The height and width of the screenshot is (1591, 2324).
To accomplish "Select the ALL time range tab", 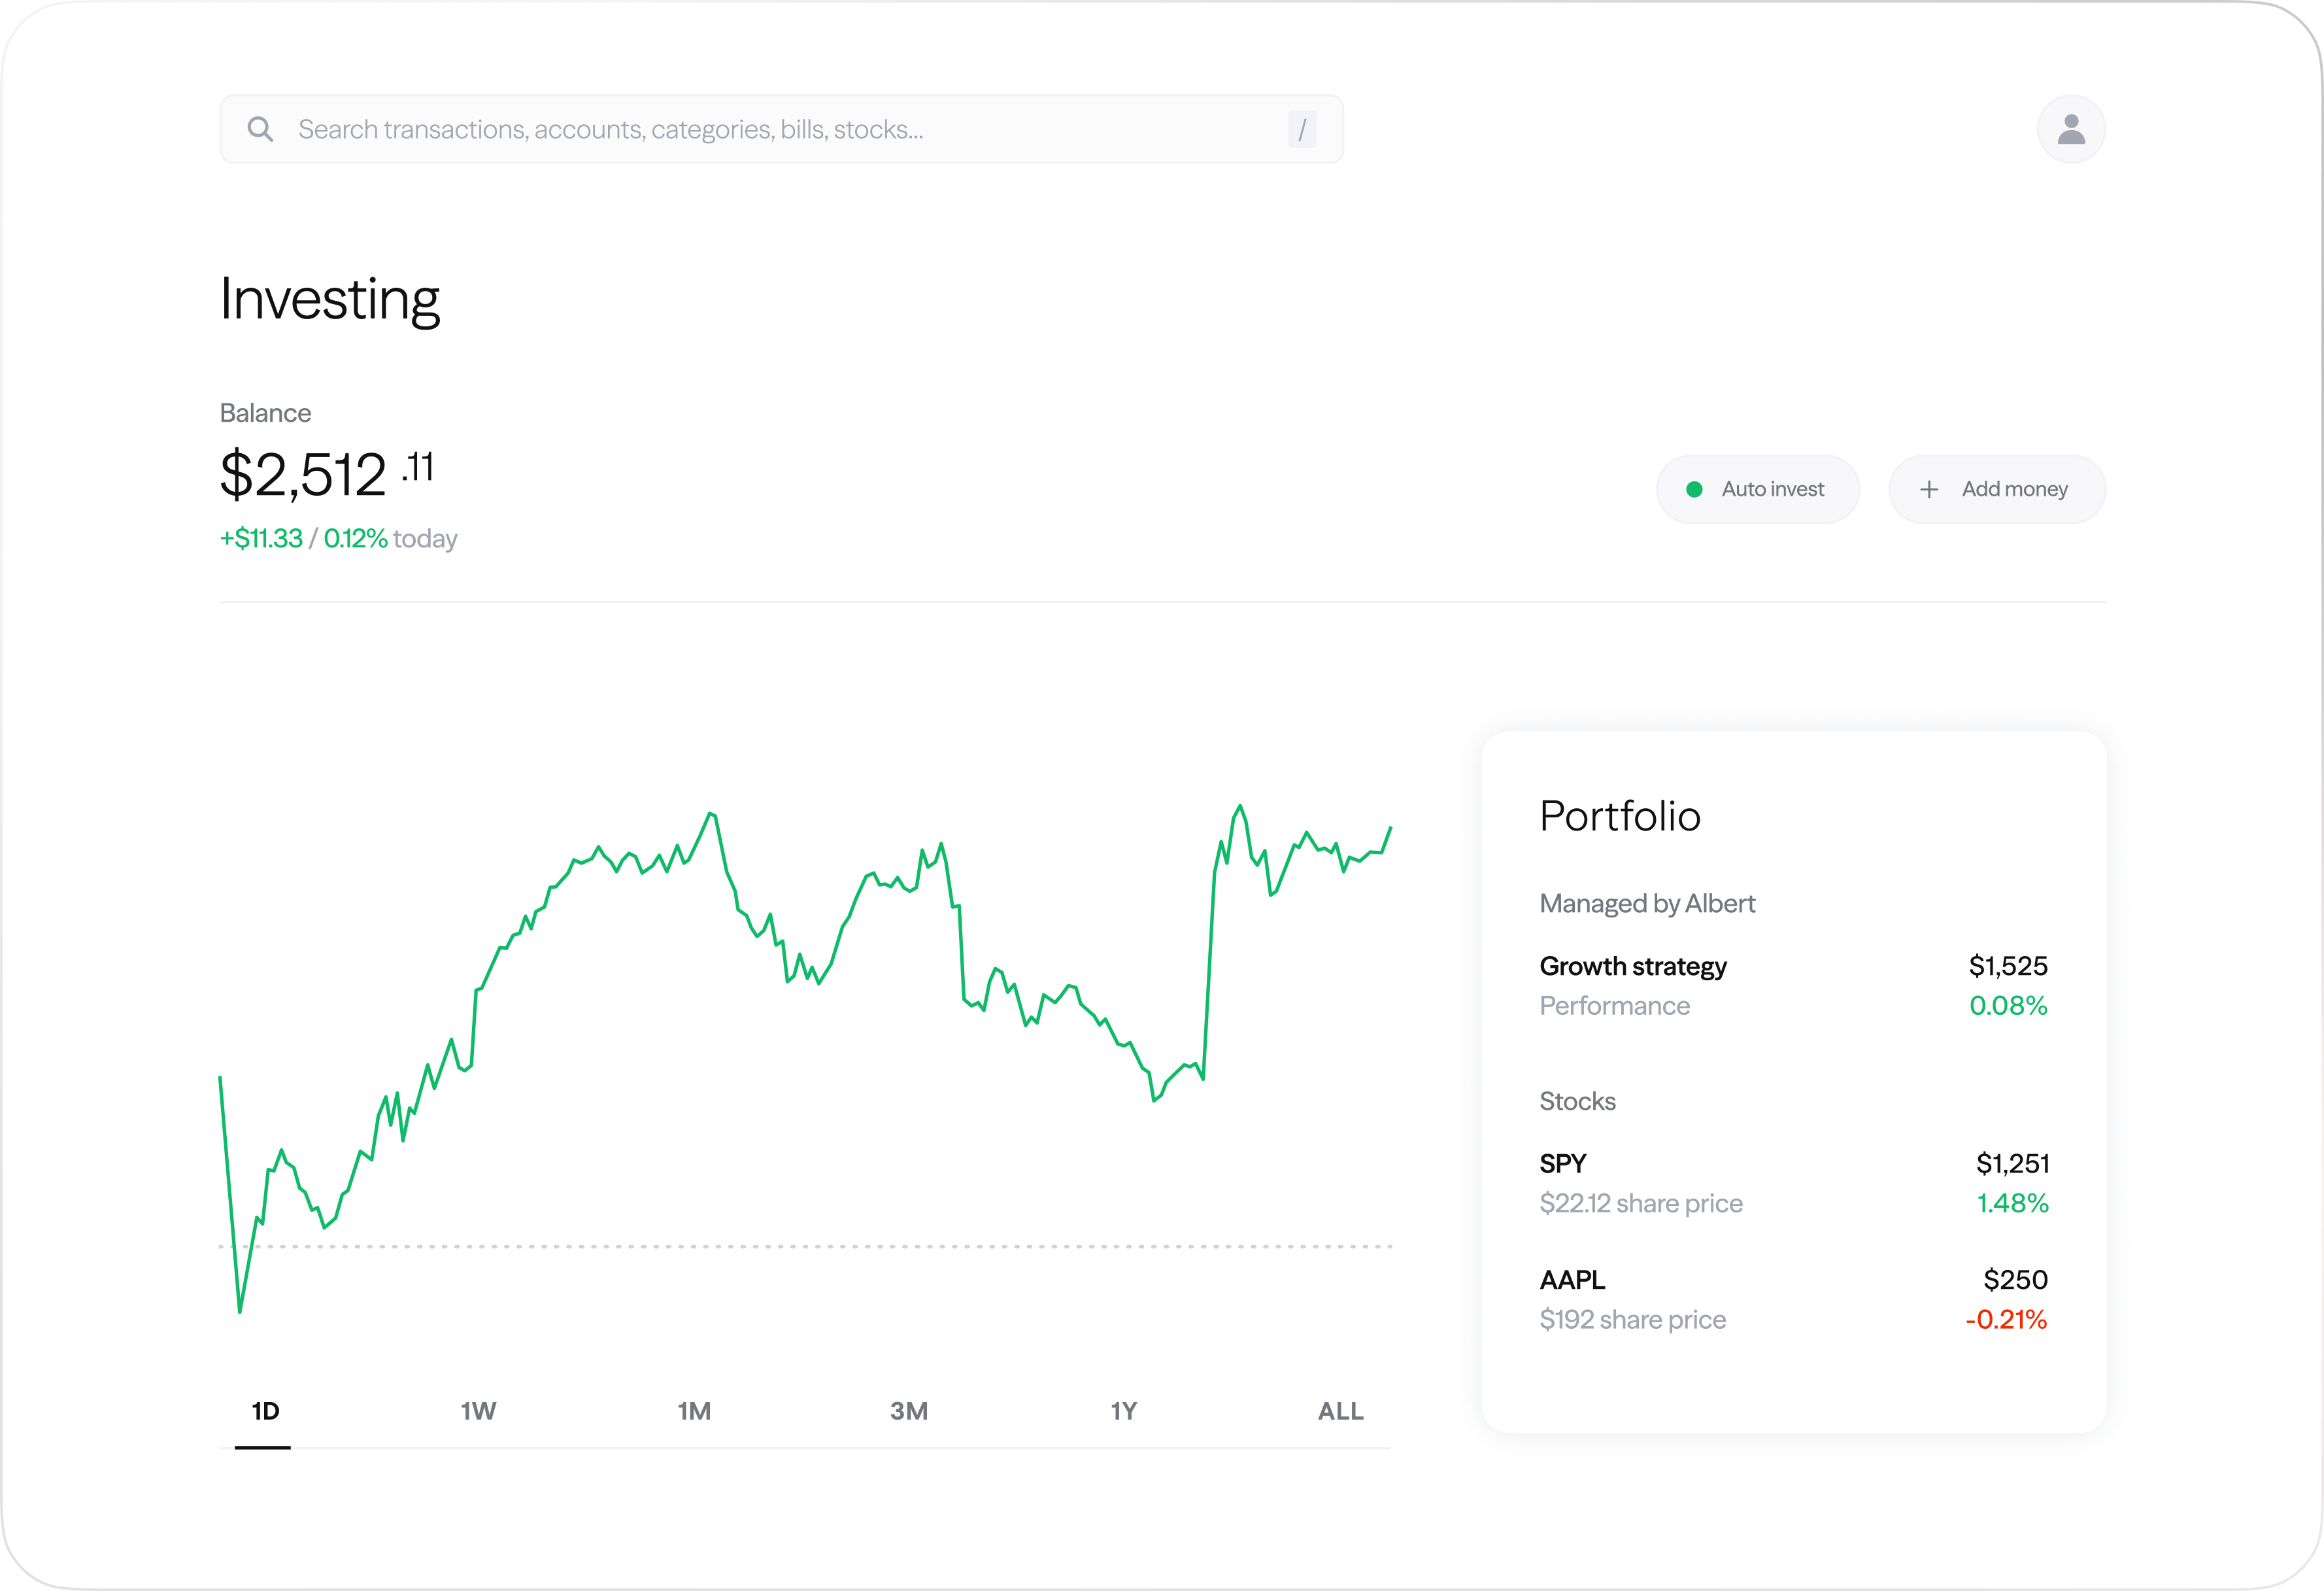I will [x=1340, y=1411].
